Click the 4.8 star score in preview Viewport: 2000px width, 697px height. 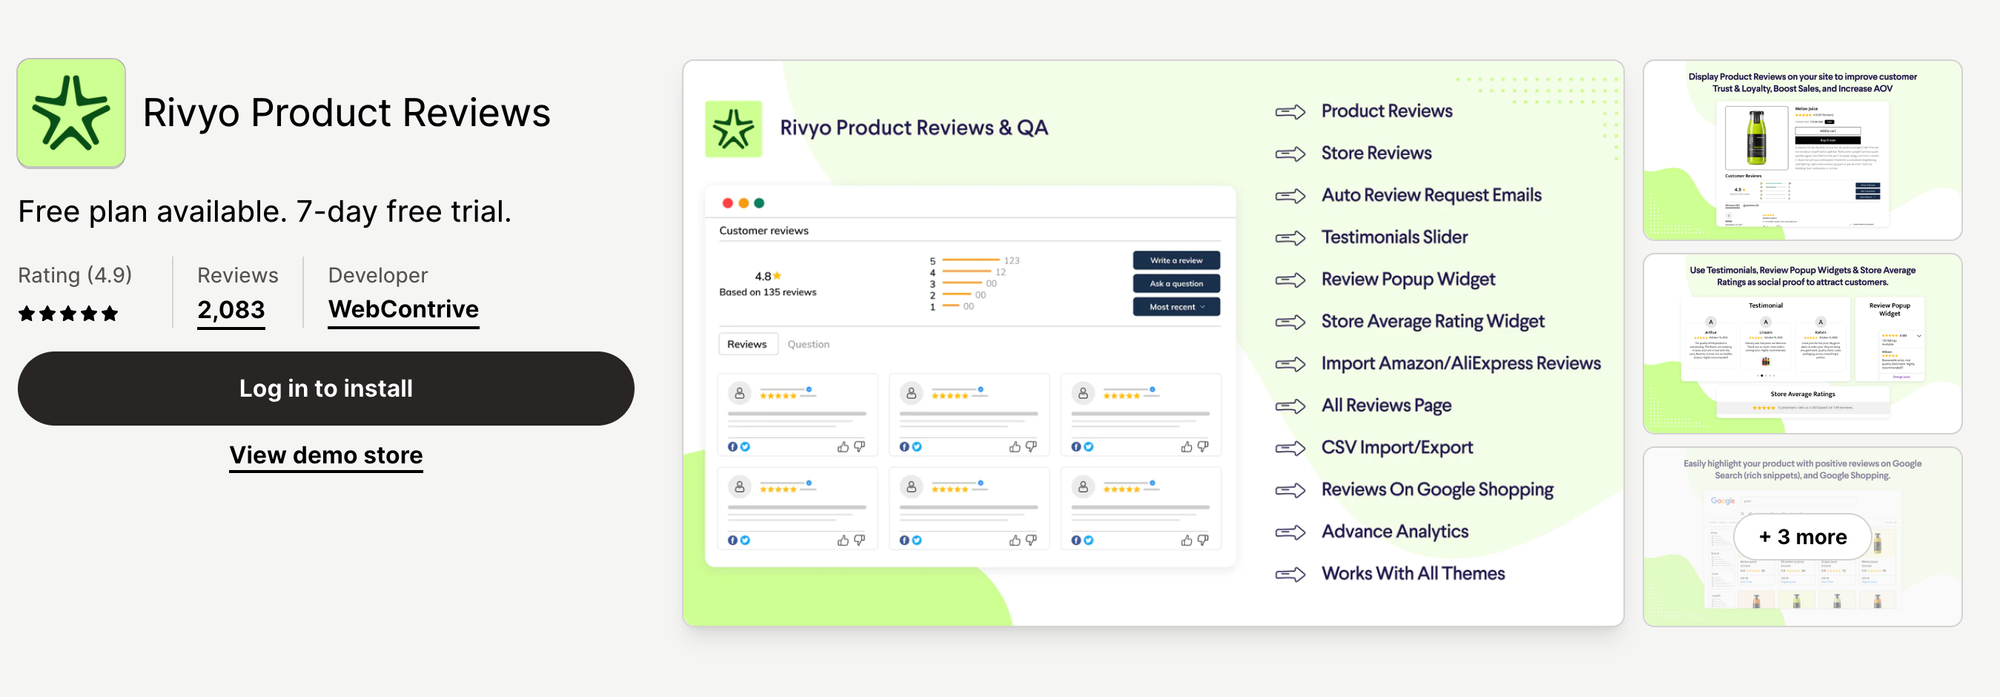pos(768,276)
